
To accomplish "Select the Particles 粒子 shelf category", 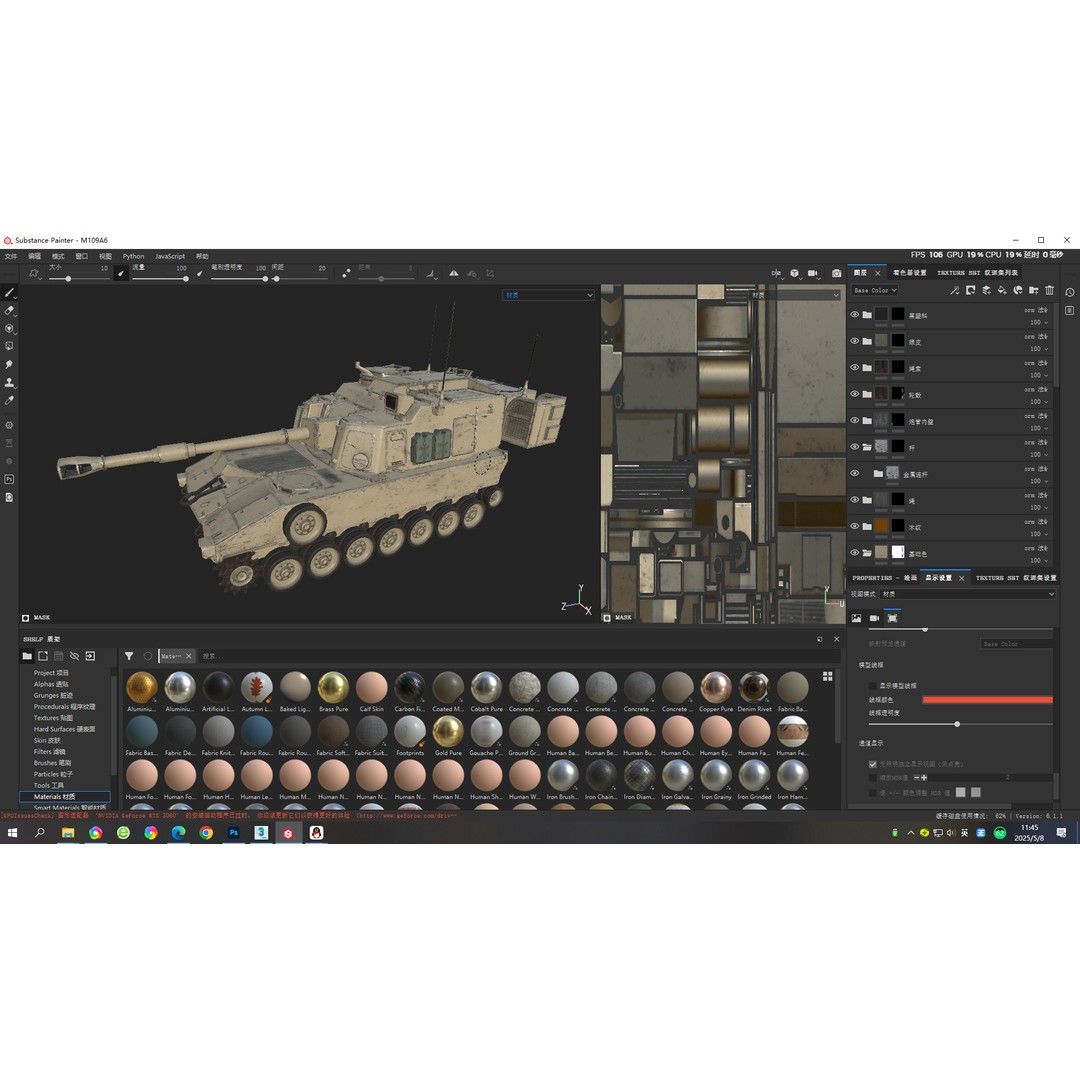I will click(53, 774).
